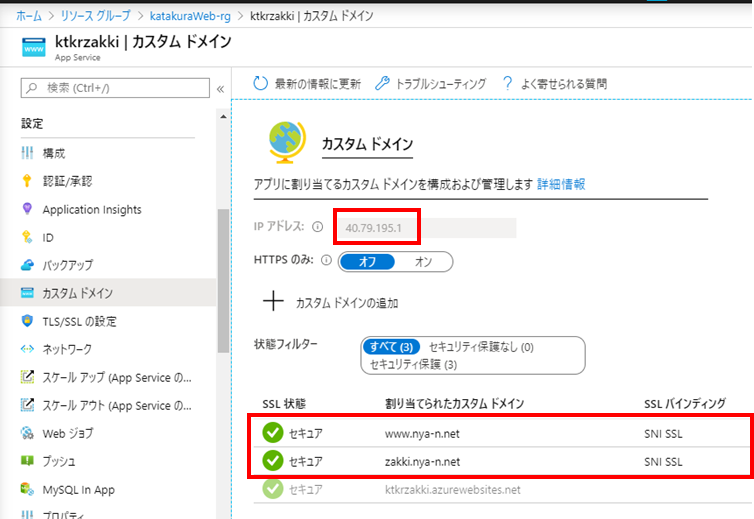Set HTTPS のみ to オン
The width and height of the screenshot is (754, 519).
423,262
